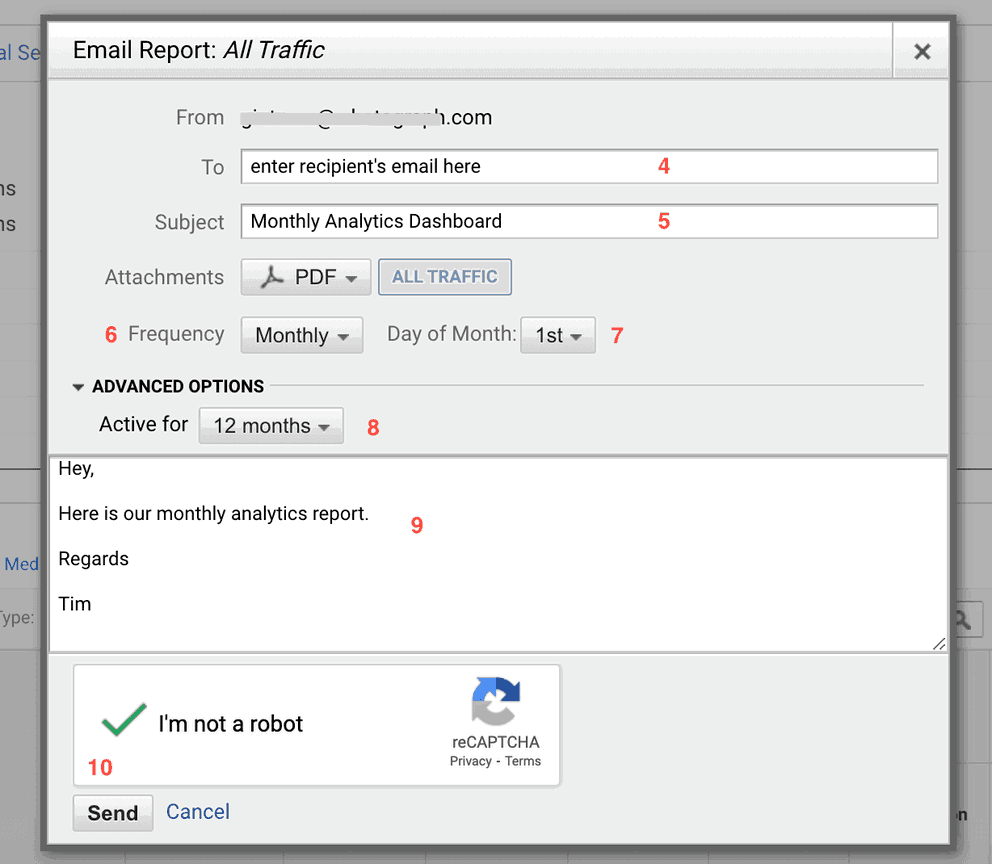Open the PDF format dropdown
Viewport: 992px width, 864px height.
[x=306, y=277]
